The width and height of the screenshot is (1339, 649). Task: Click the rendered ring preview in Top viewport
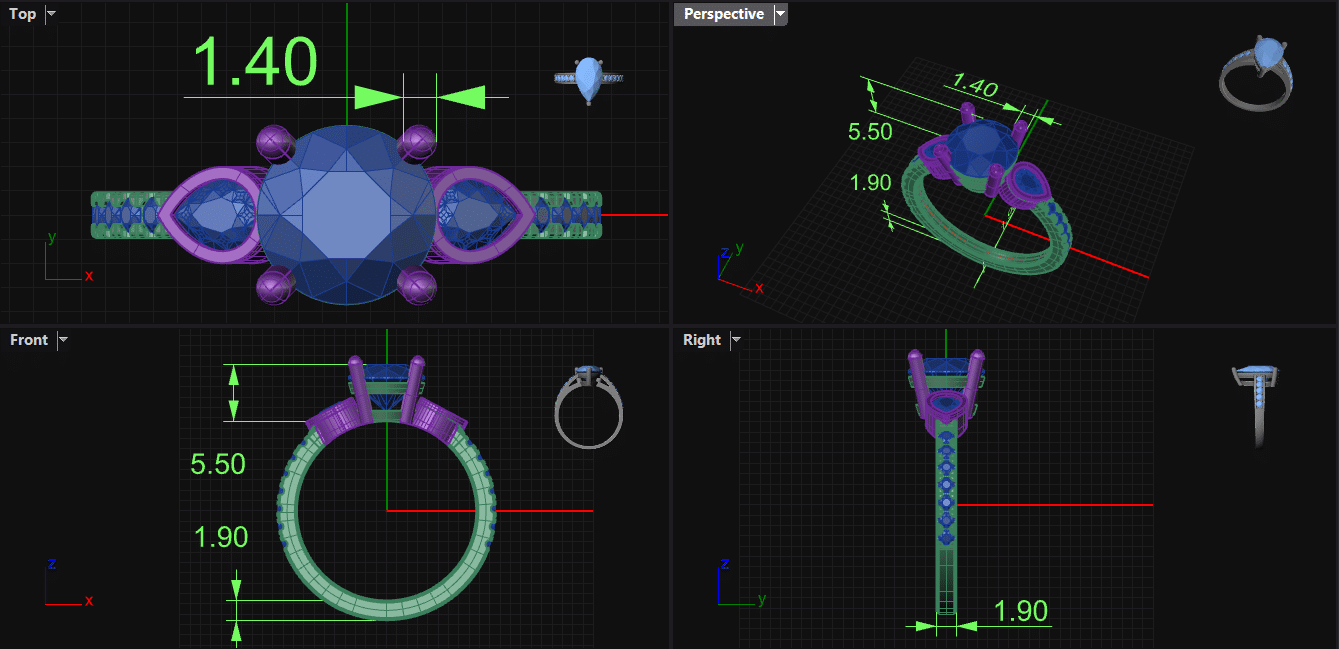click(x=589, y=79)
